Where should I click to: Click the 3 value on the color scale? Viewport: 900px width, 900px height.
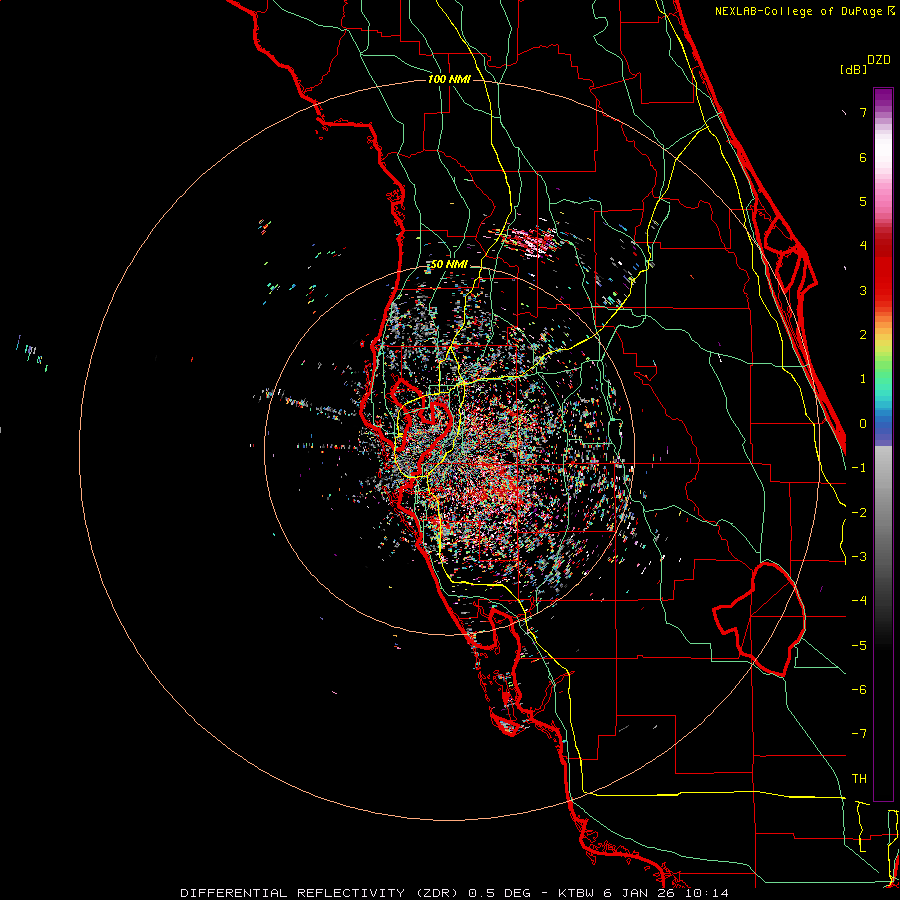(x=863, y=290)
